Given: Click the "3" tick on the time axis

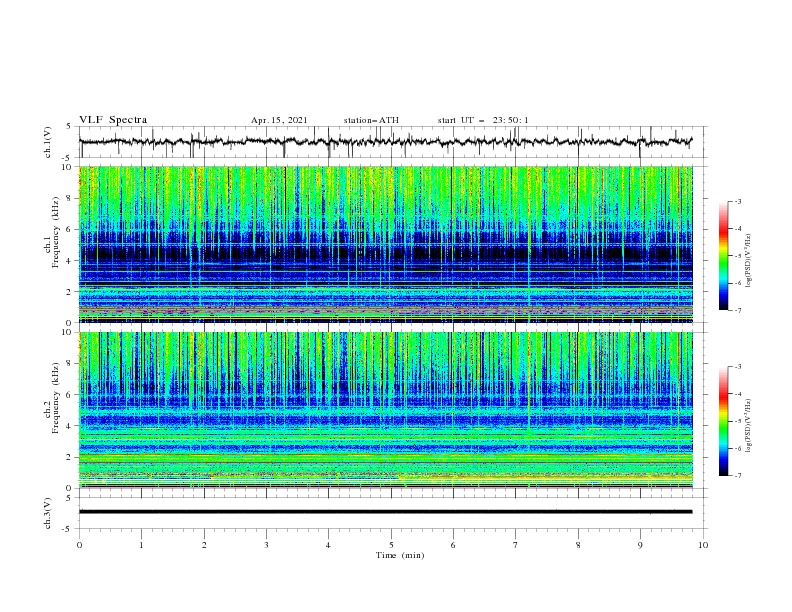Looking at the screenshot, I should pos(266,545).
